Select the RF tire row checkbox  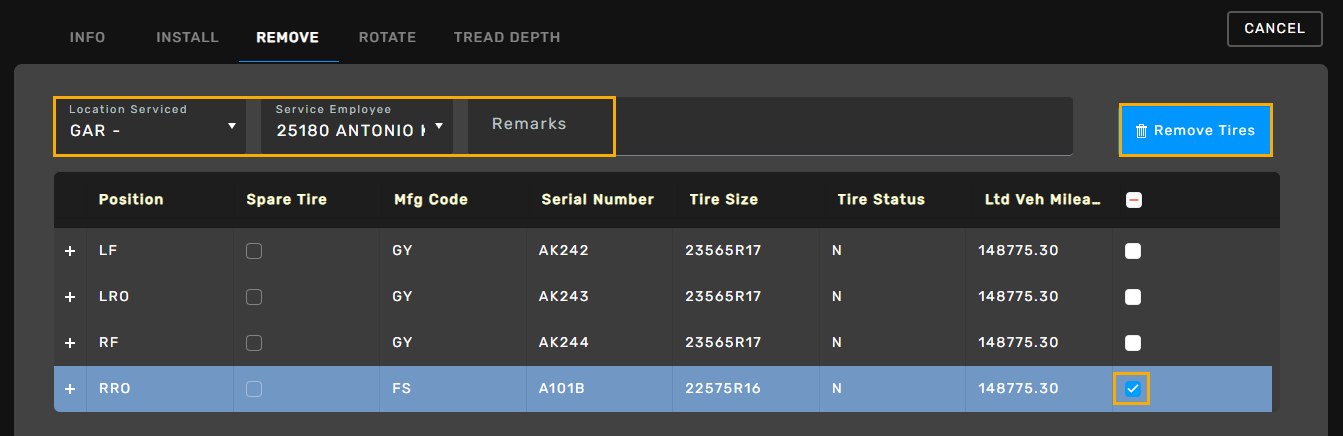pyautogui.click(x=1133, y=343)
